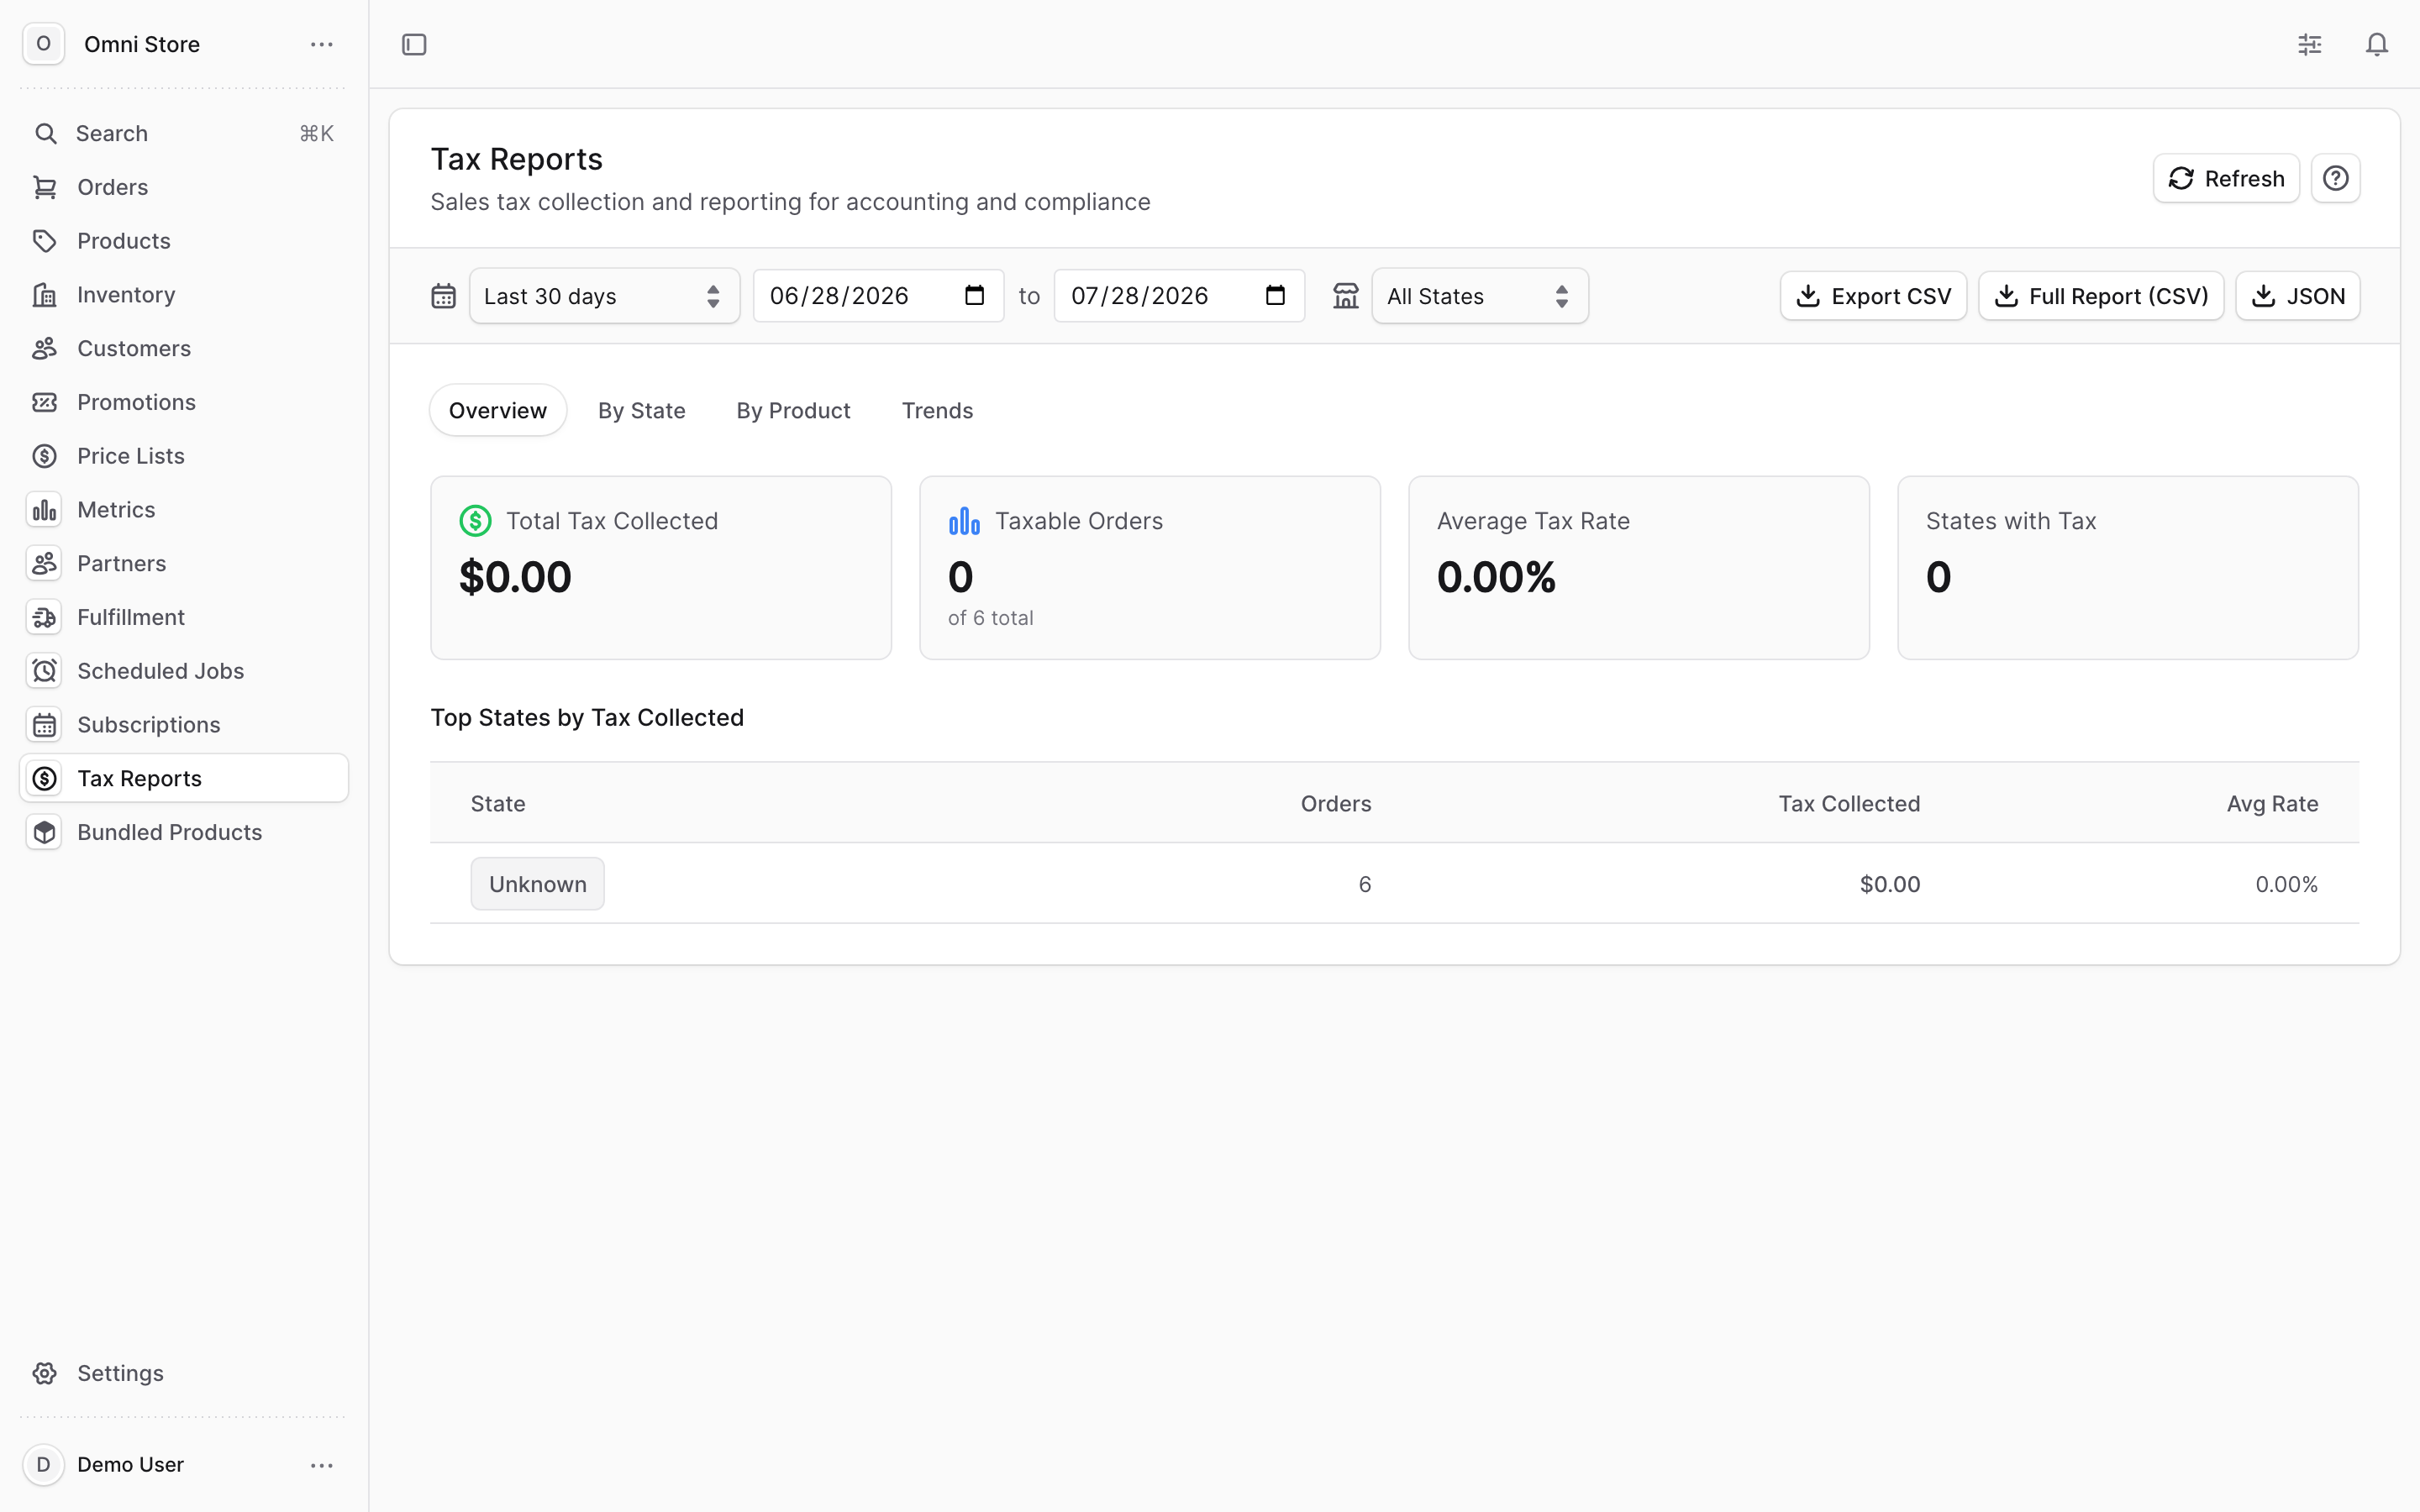The image size is (2420, 1512).
Task: Click the Unknown state badge
Action: (537, 884)
